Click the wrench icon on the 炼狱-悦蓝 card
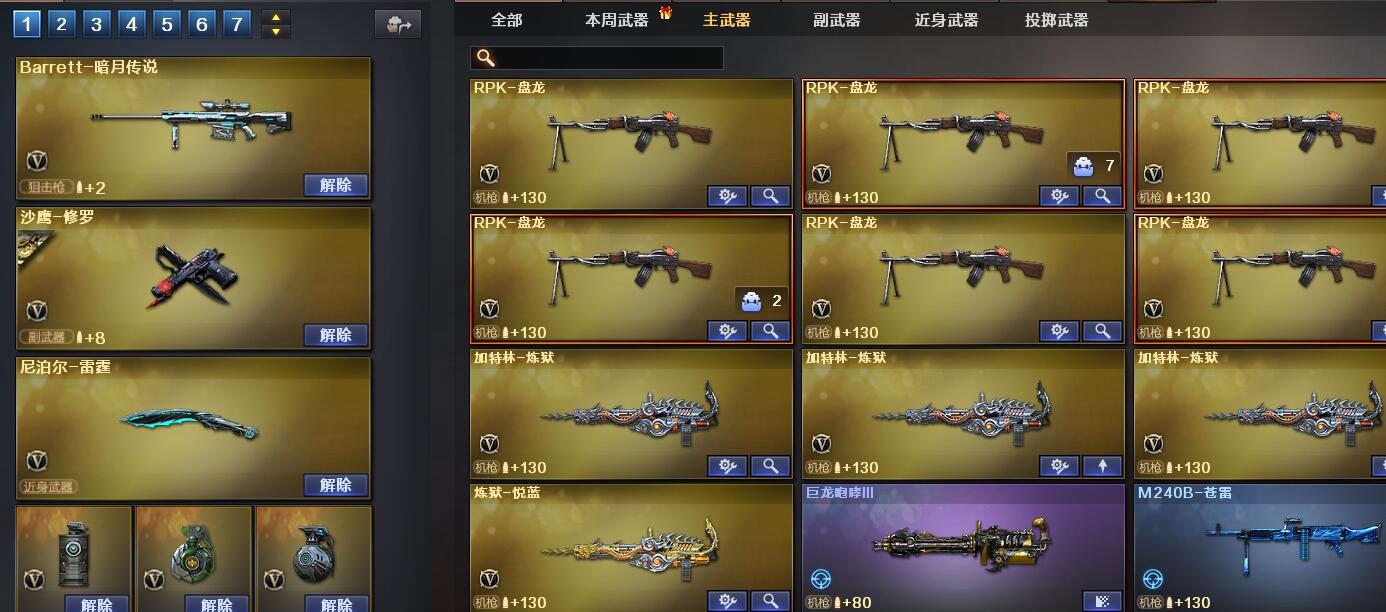Viewport: 1386px width, 612px height. (x=727, y=601)
